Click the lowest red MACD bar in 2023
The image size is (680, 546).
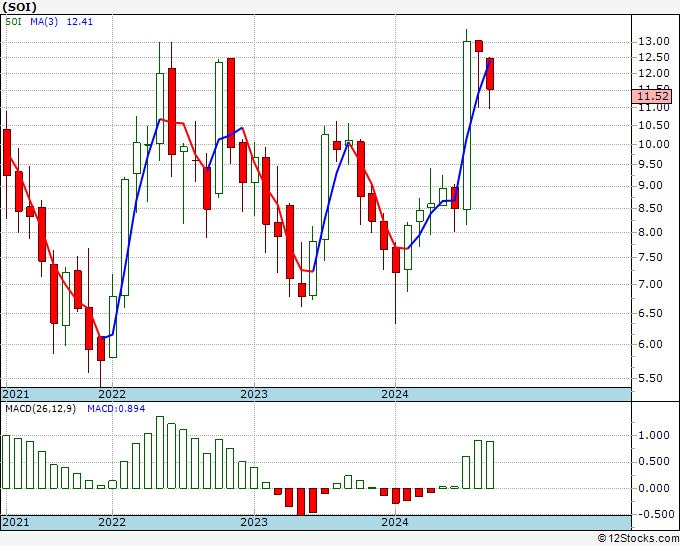301,502
